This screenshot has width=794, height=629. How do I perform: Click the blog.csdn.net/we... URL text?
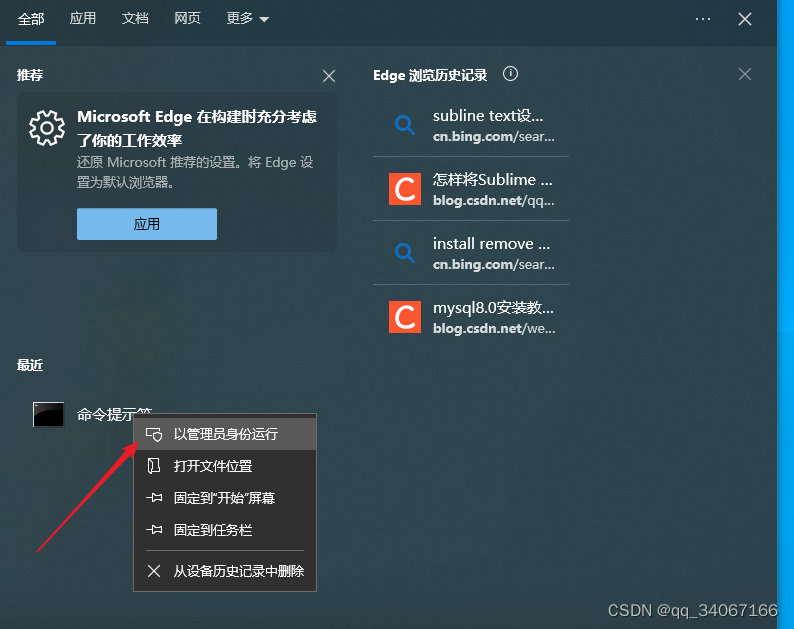click(494, 329)
